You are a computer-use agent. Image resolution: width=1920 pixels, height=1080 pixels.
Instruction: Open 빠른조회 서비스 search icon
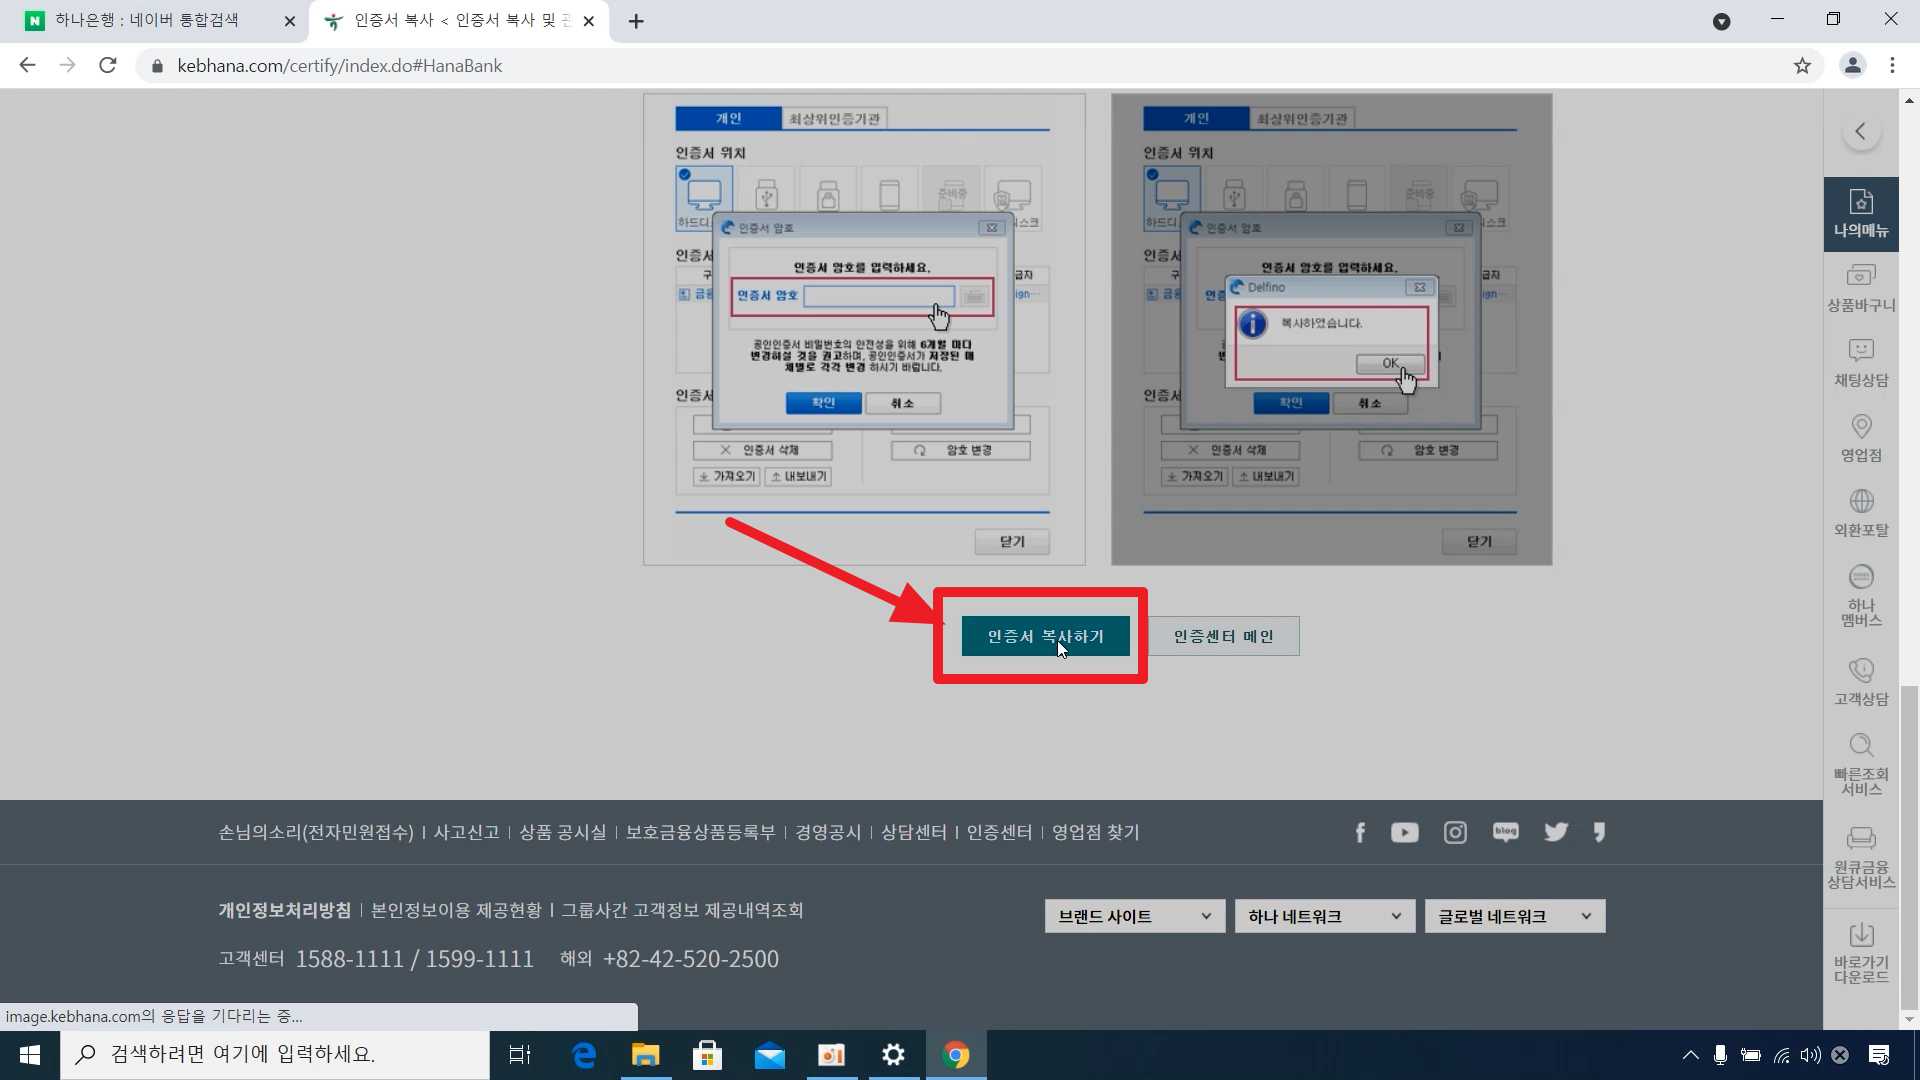pos(1860,764)
